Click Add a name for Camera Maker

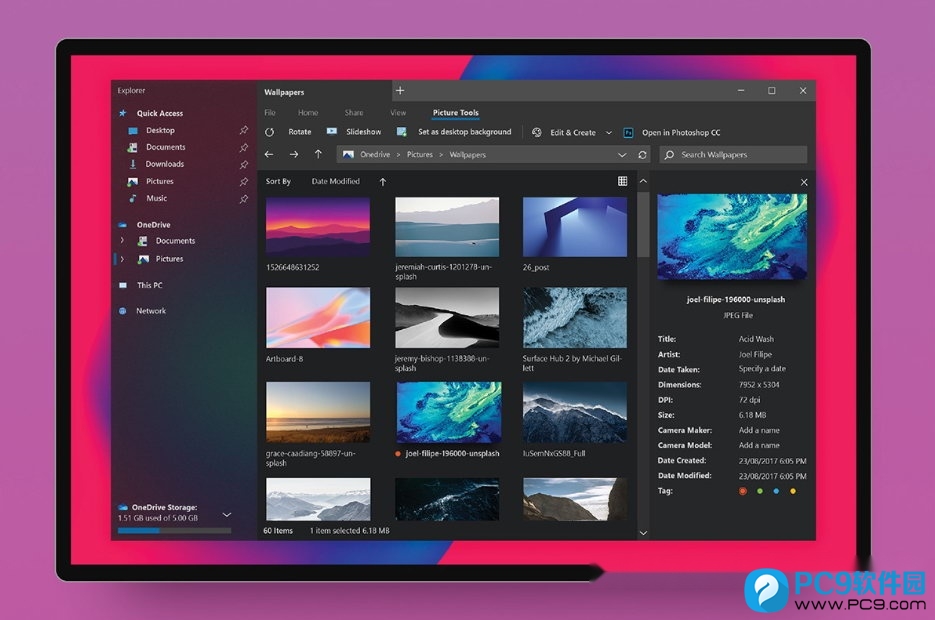759,430
